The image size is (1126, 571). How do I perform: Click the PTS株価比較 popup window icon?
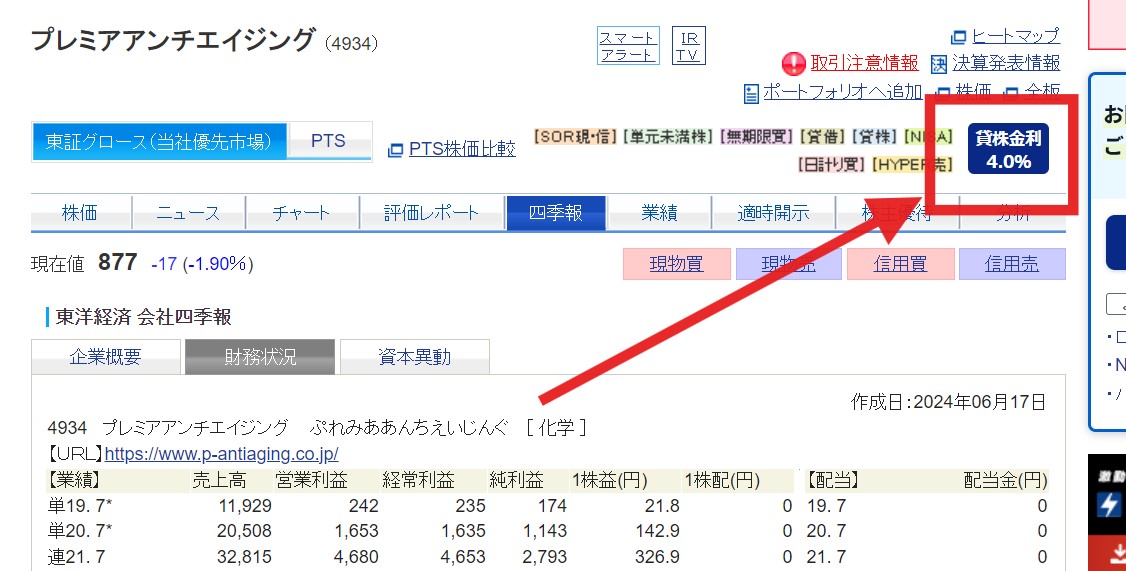[395, 150]
